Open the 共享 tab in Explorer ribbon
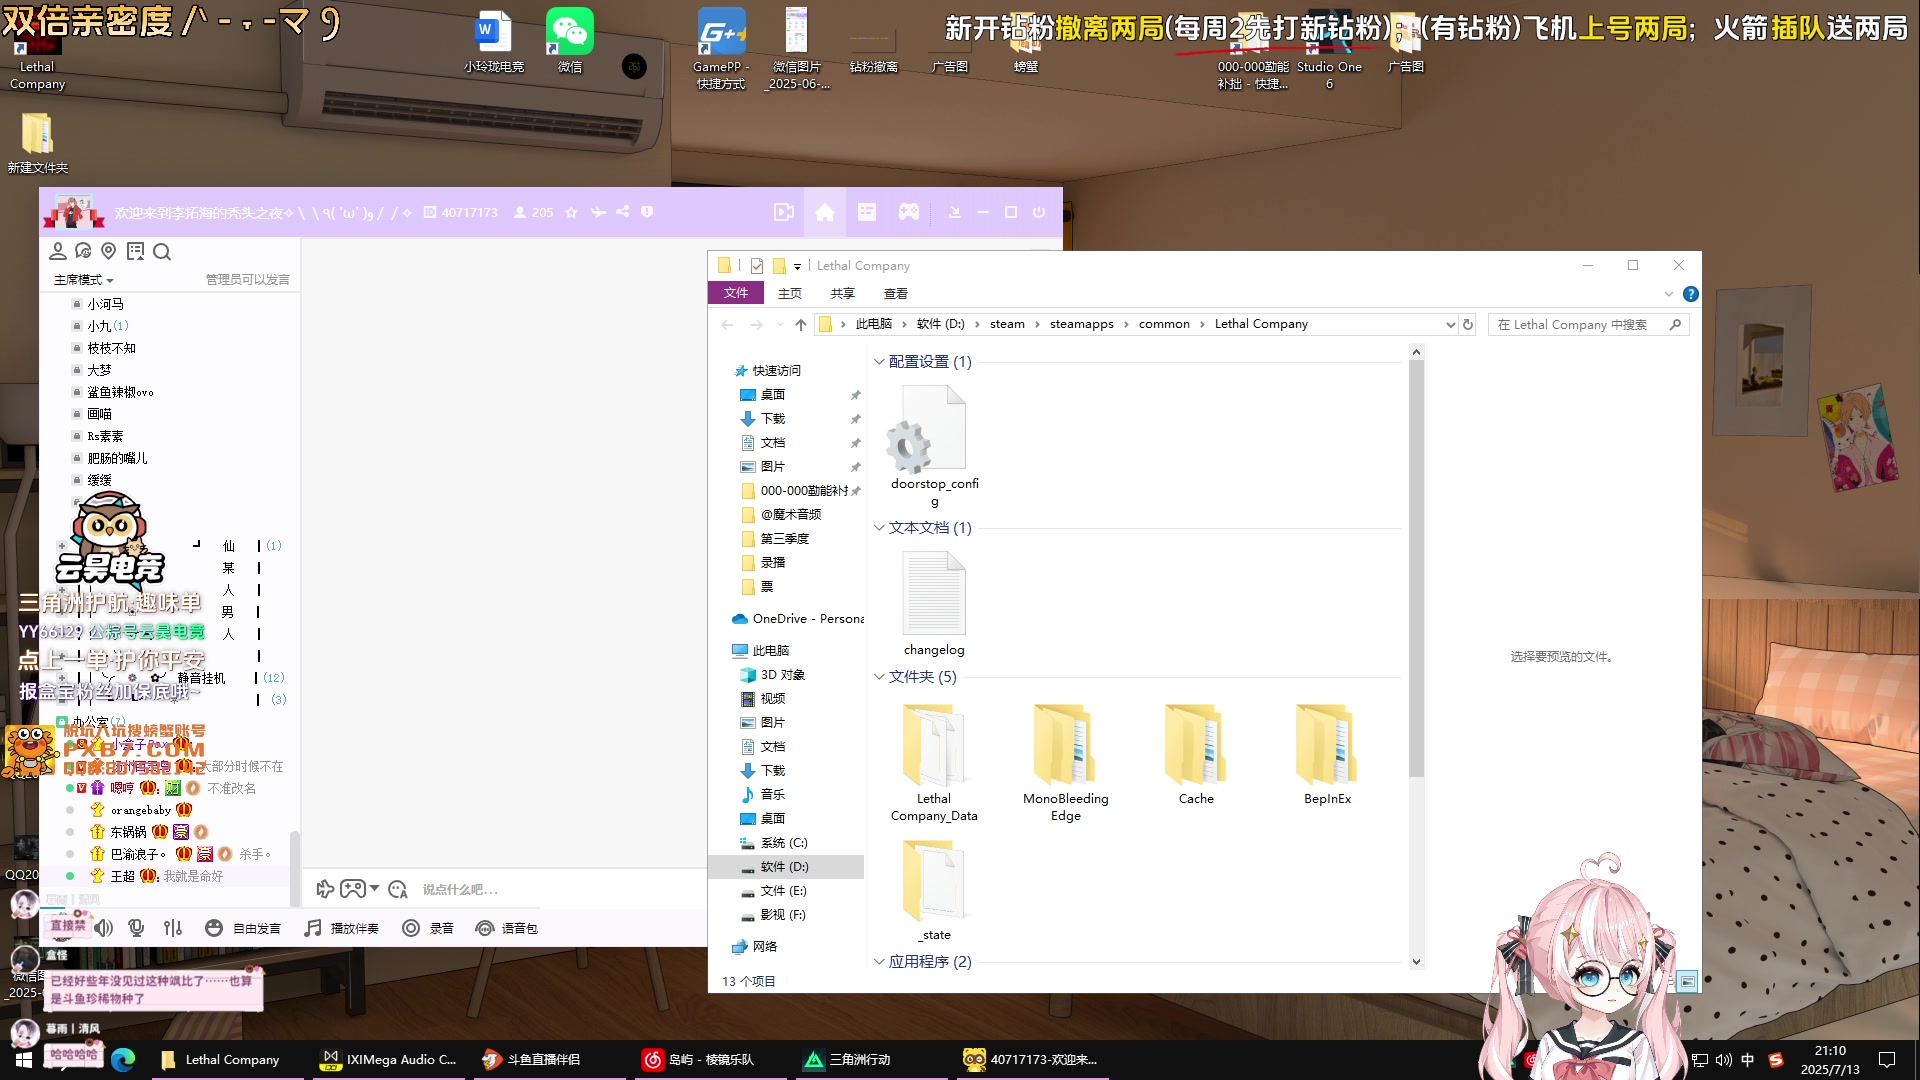The width and height of the screenshot is (1920, 1080). (843, 293)
